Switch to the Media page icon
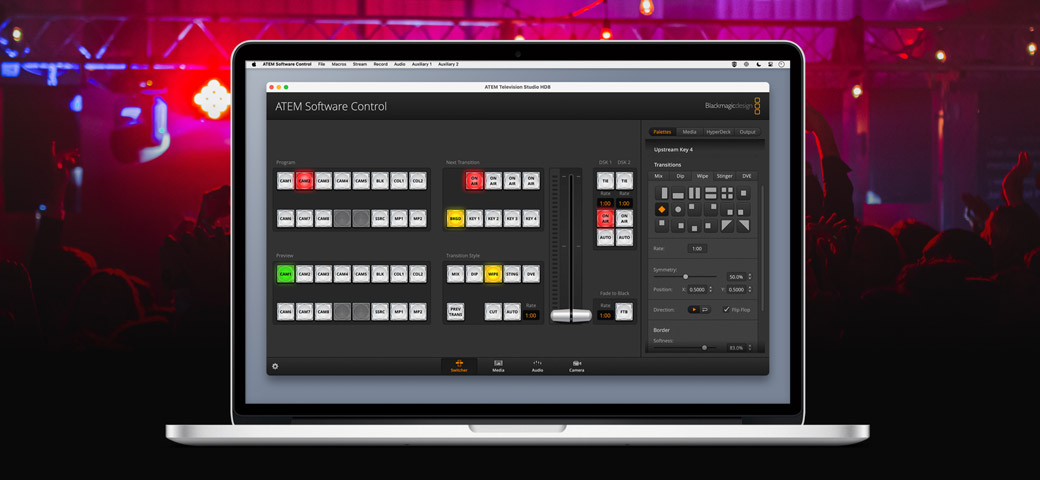The width and height of the screenshot is (1040, 480). (x=498, y=365)
